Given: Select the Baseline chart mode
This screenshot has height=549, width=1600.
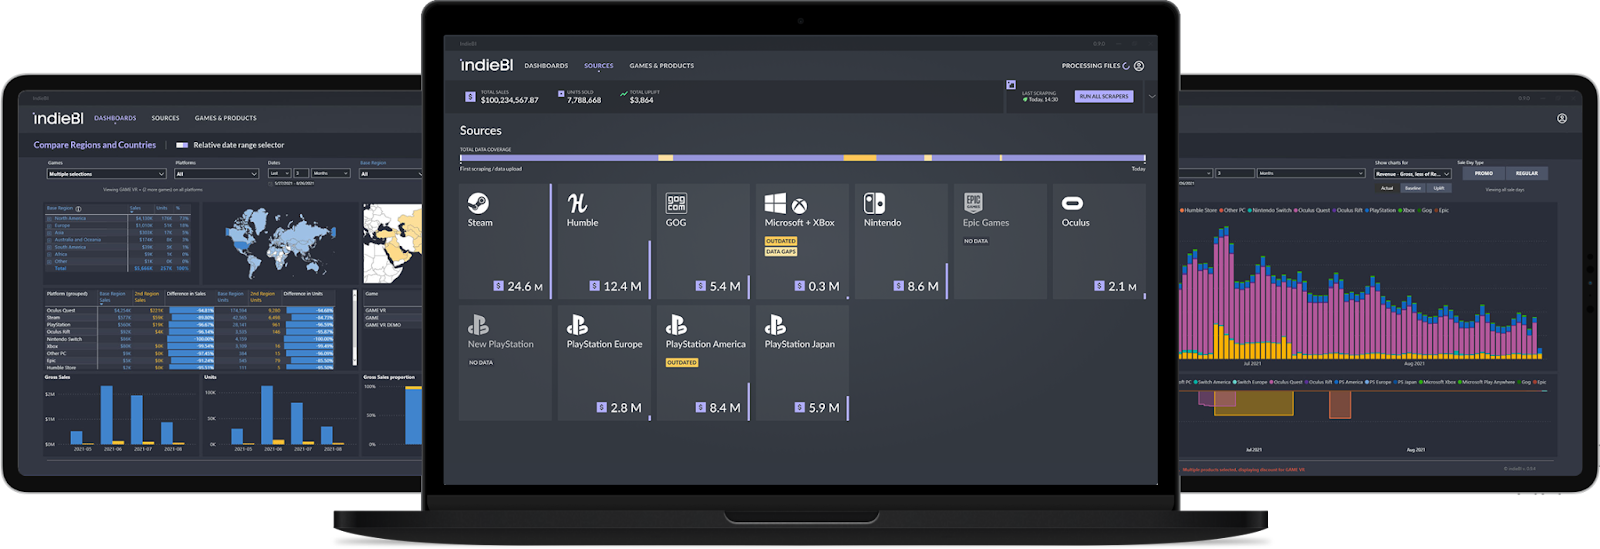Looking at the screenshot, I should pos(1412,188).
